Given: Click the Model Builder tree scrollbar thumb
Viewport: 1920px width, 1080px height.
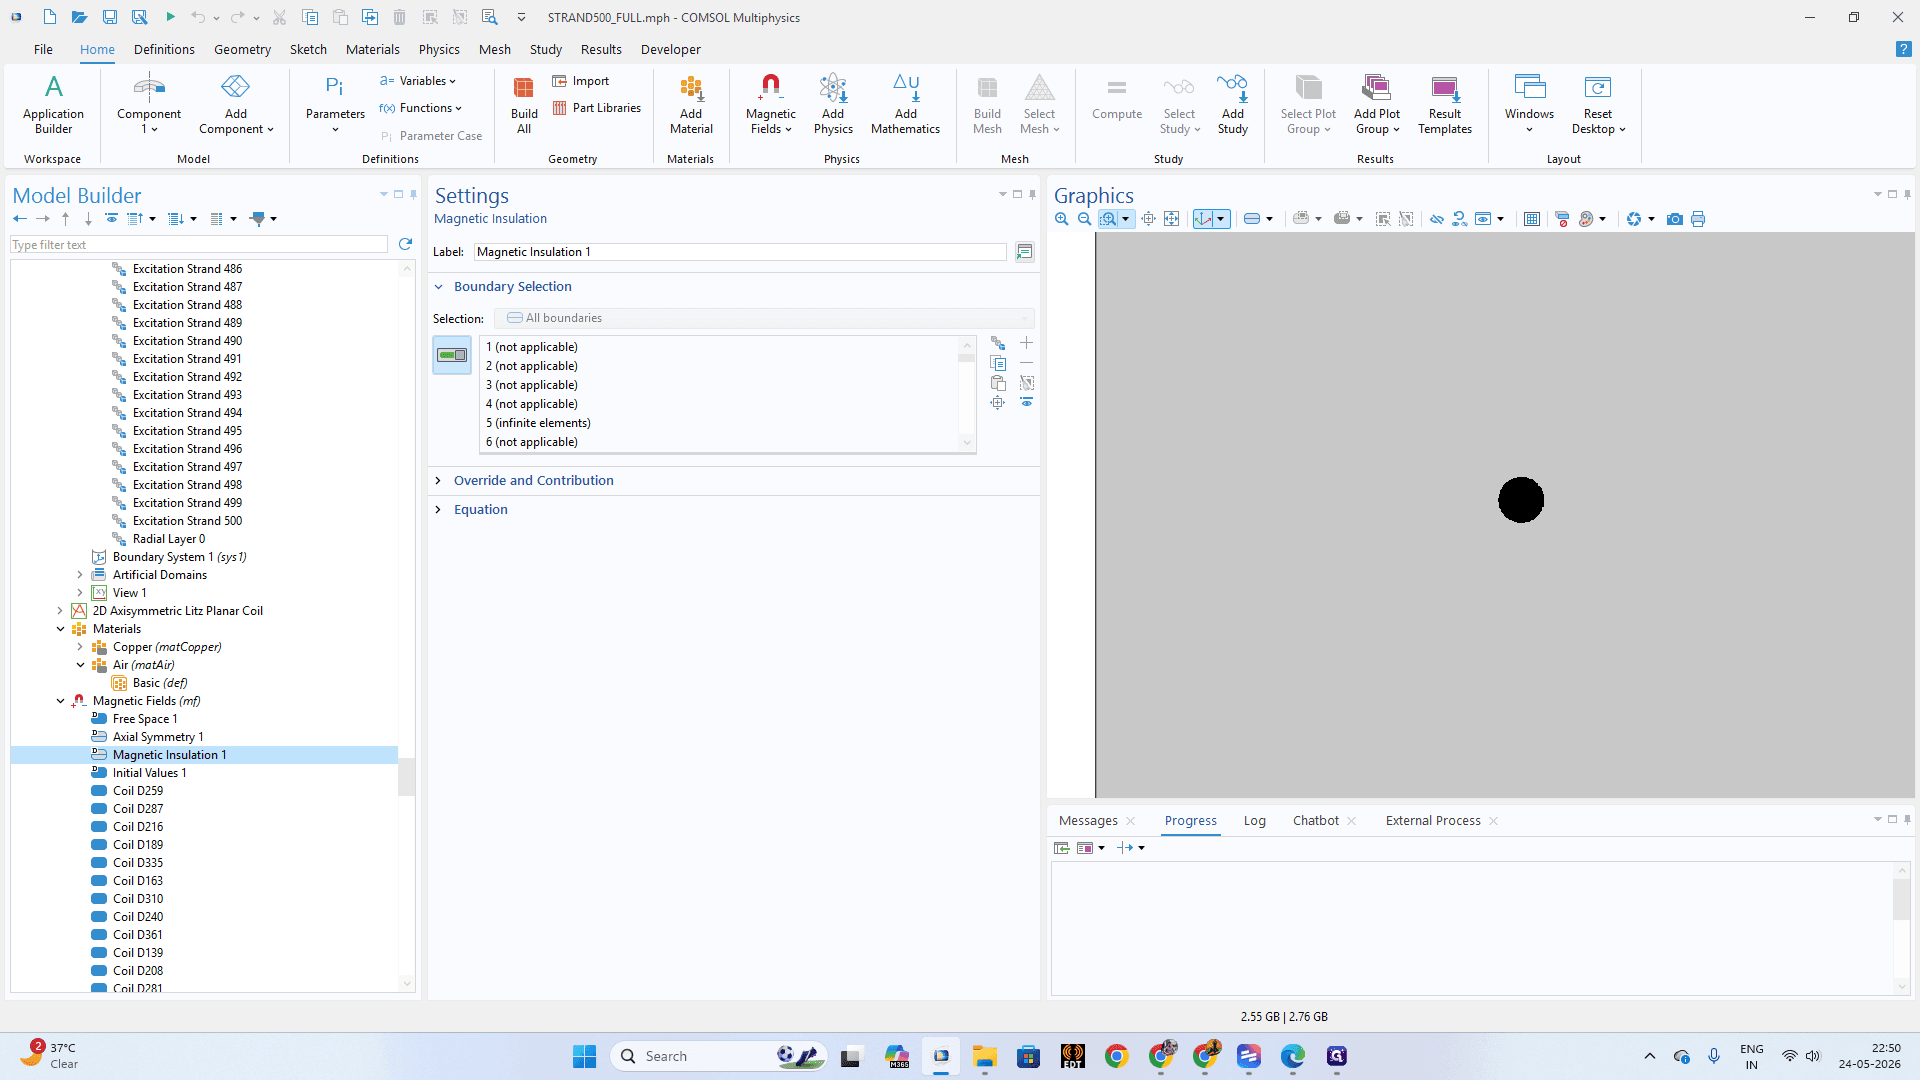Looking at the screenshot, I should [x=406, y=777].
